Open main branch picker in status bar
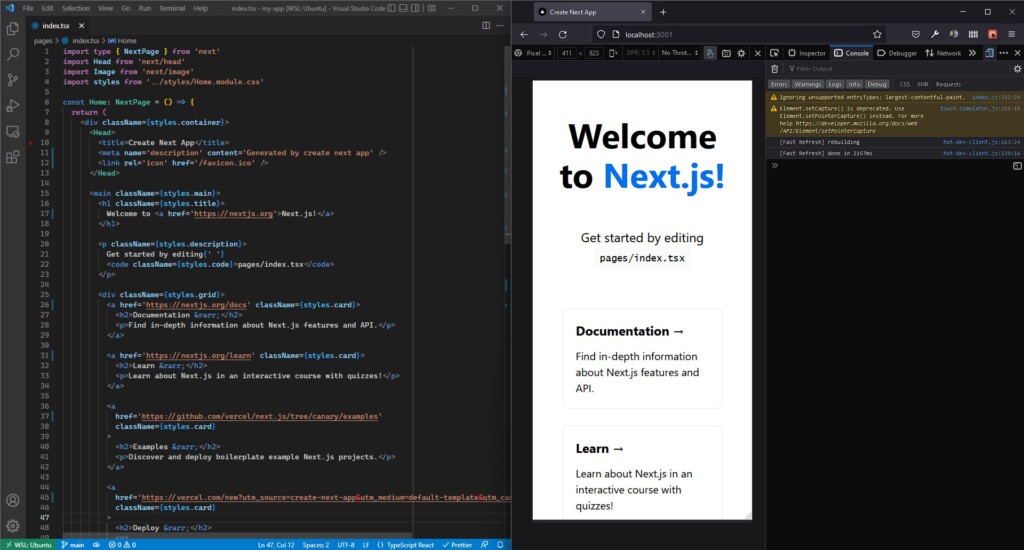Image resolution: width=1024 pixels, height=550 pixels. click(x=72, y=545)
